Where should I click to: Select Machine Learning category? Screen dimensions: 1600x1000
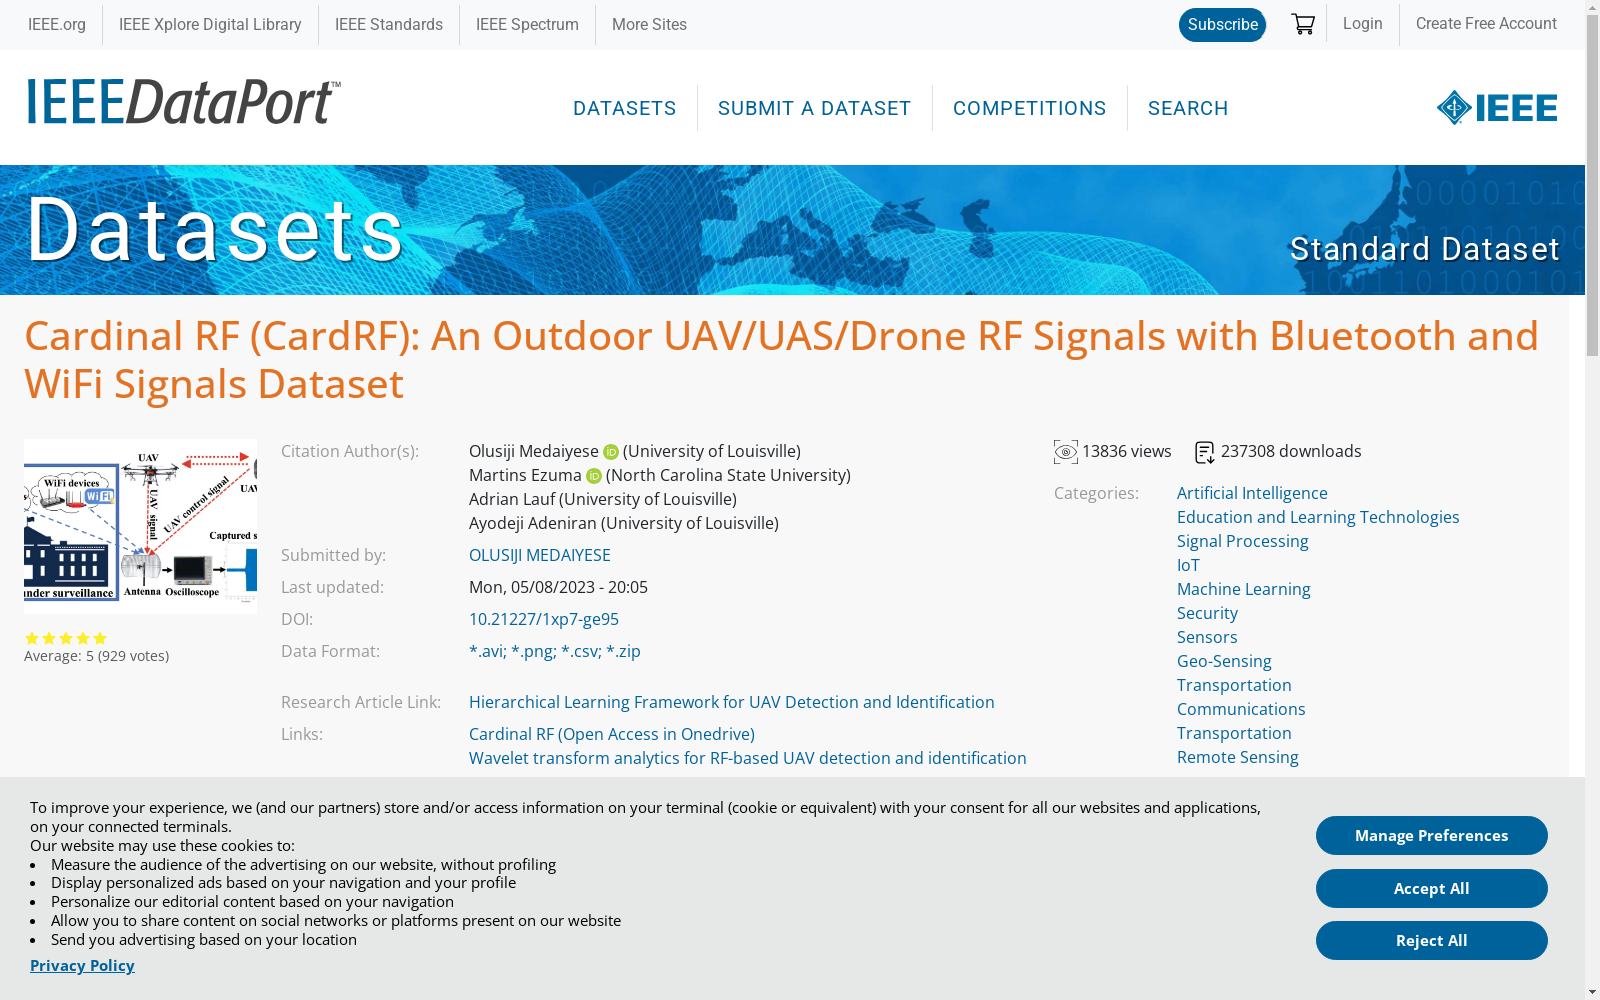click(1244, 589)
